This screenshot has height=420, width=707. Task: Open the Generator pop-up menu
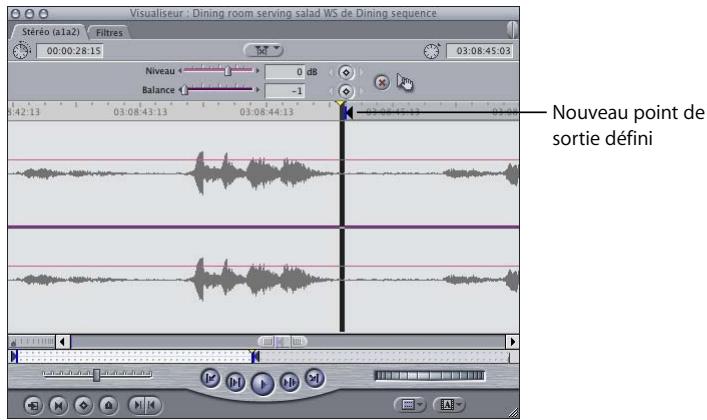(449, 405)
